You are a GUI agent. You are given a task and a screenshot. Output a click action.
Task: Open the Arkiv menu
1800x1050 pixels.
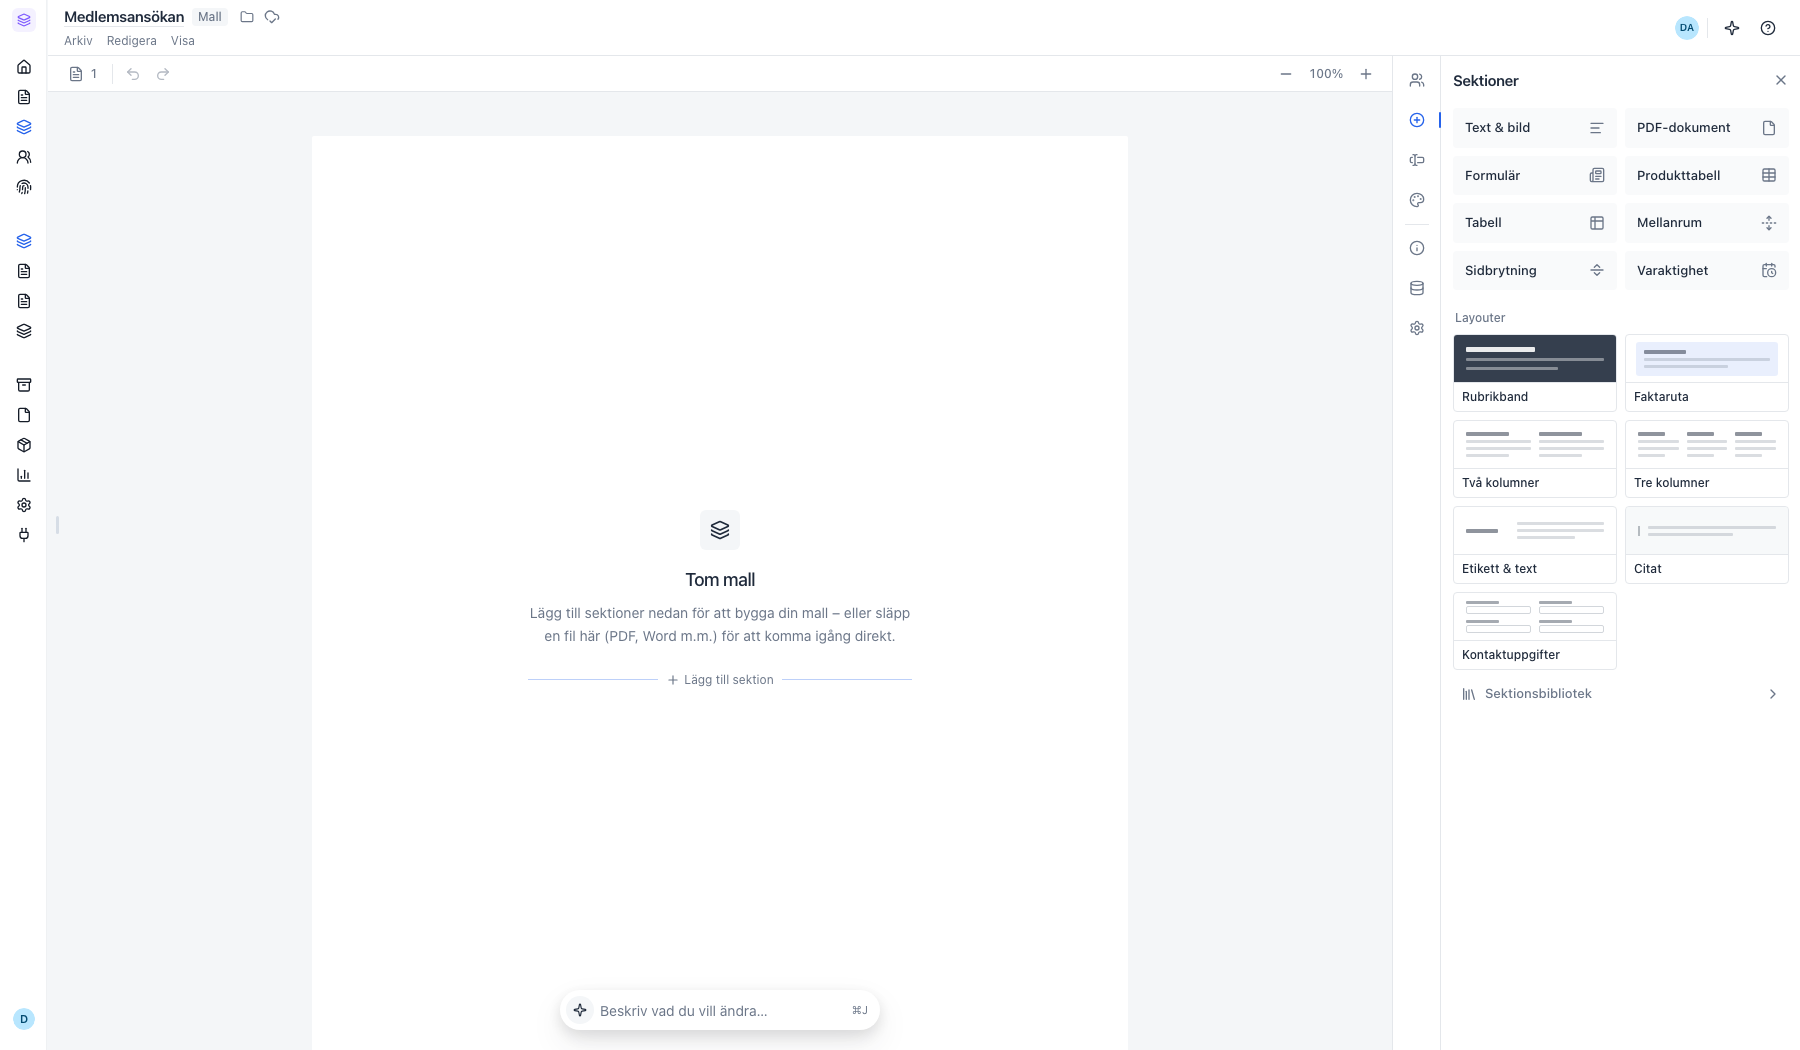click(x=78, y=41)
